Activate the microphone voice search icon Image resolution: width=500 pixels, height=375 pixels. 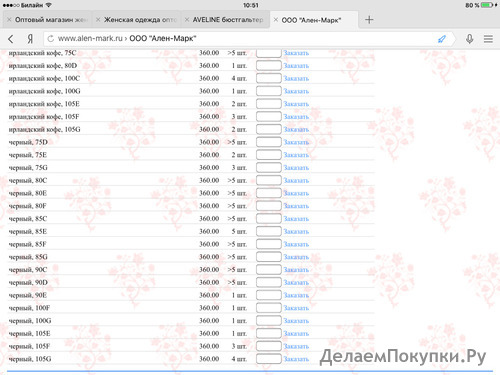pyautogui.click(x=470, y=39)
